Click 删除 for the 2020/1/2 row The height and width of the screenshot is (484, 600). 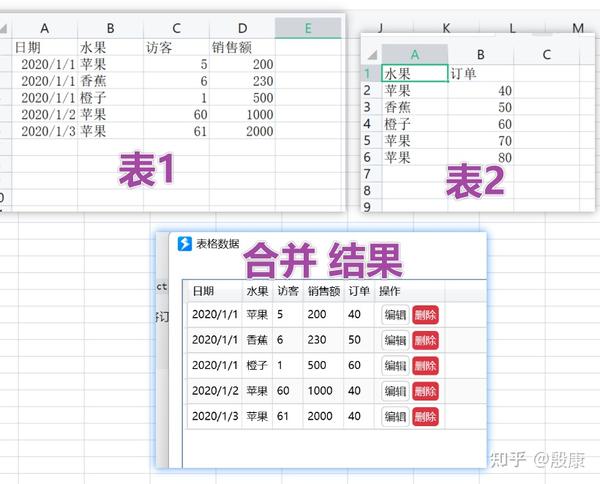tap(425, 391)
